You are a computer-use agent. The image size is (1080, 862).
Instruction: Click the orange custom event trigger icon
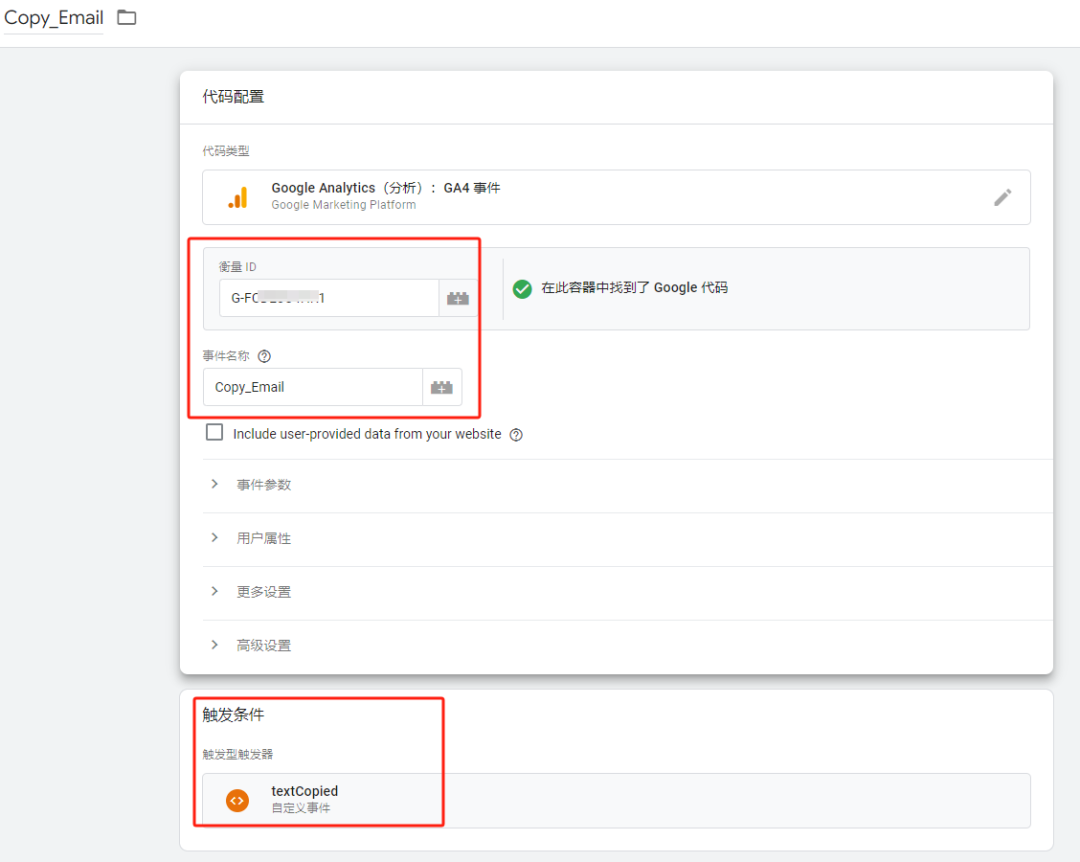tap(238, 801)
